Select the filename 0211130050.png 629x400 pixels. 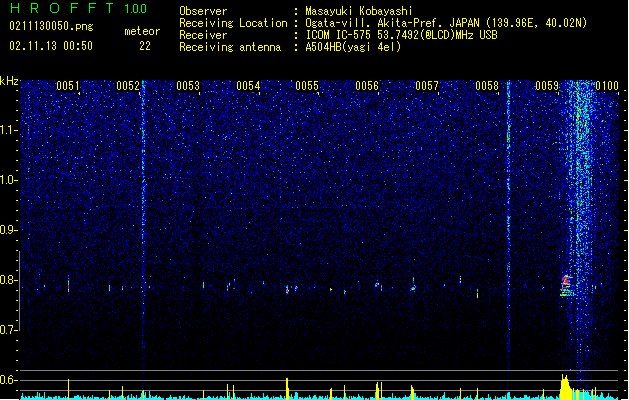pos(51,26)
